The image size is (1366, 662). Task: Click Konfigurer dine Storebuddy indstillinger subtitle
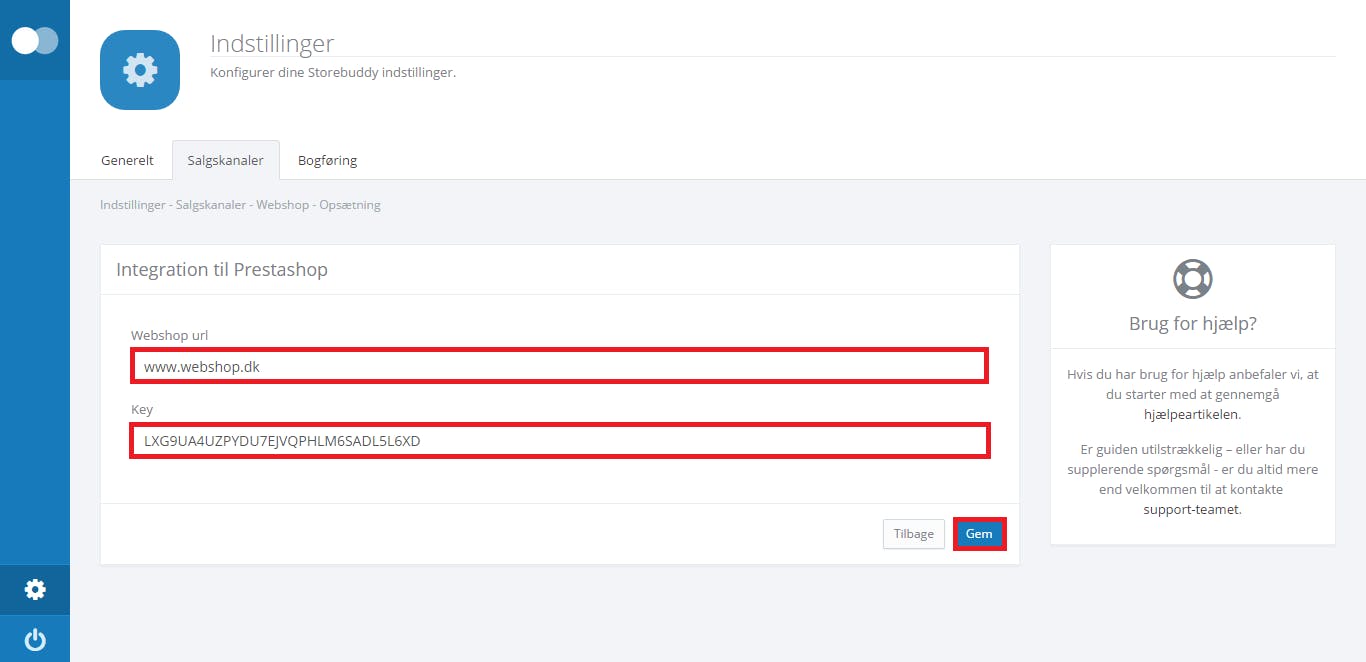click(x=333, y=73)
